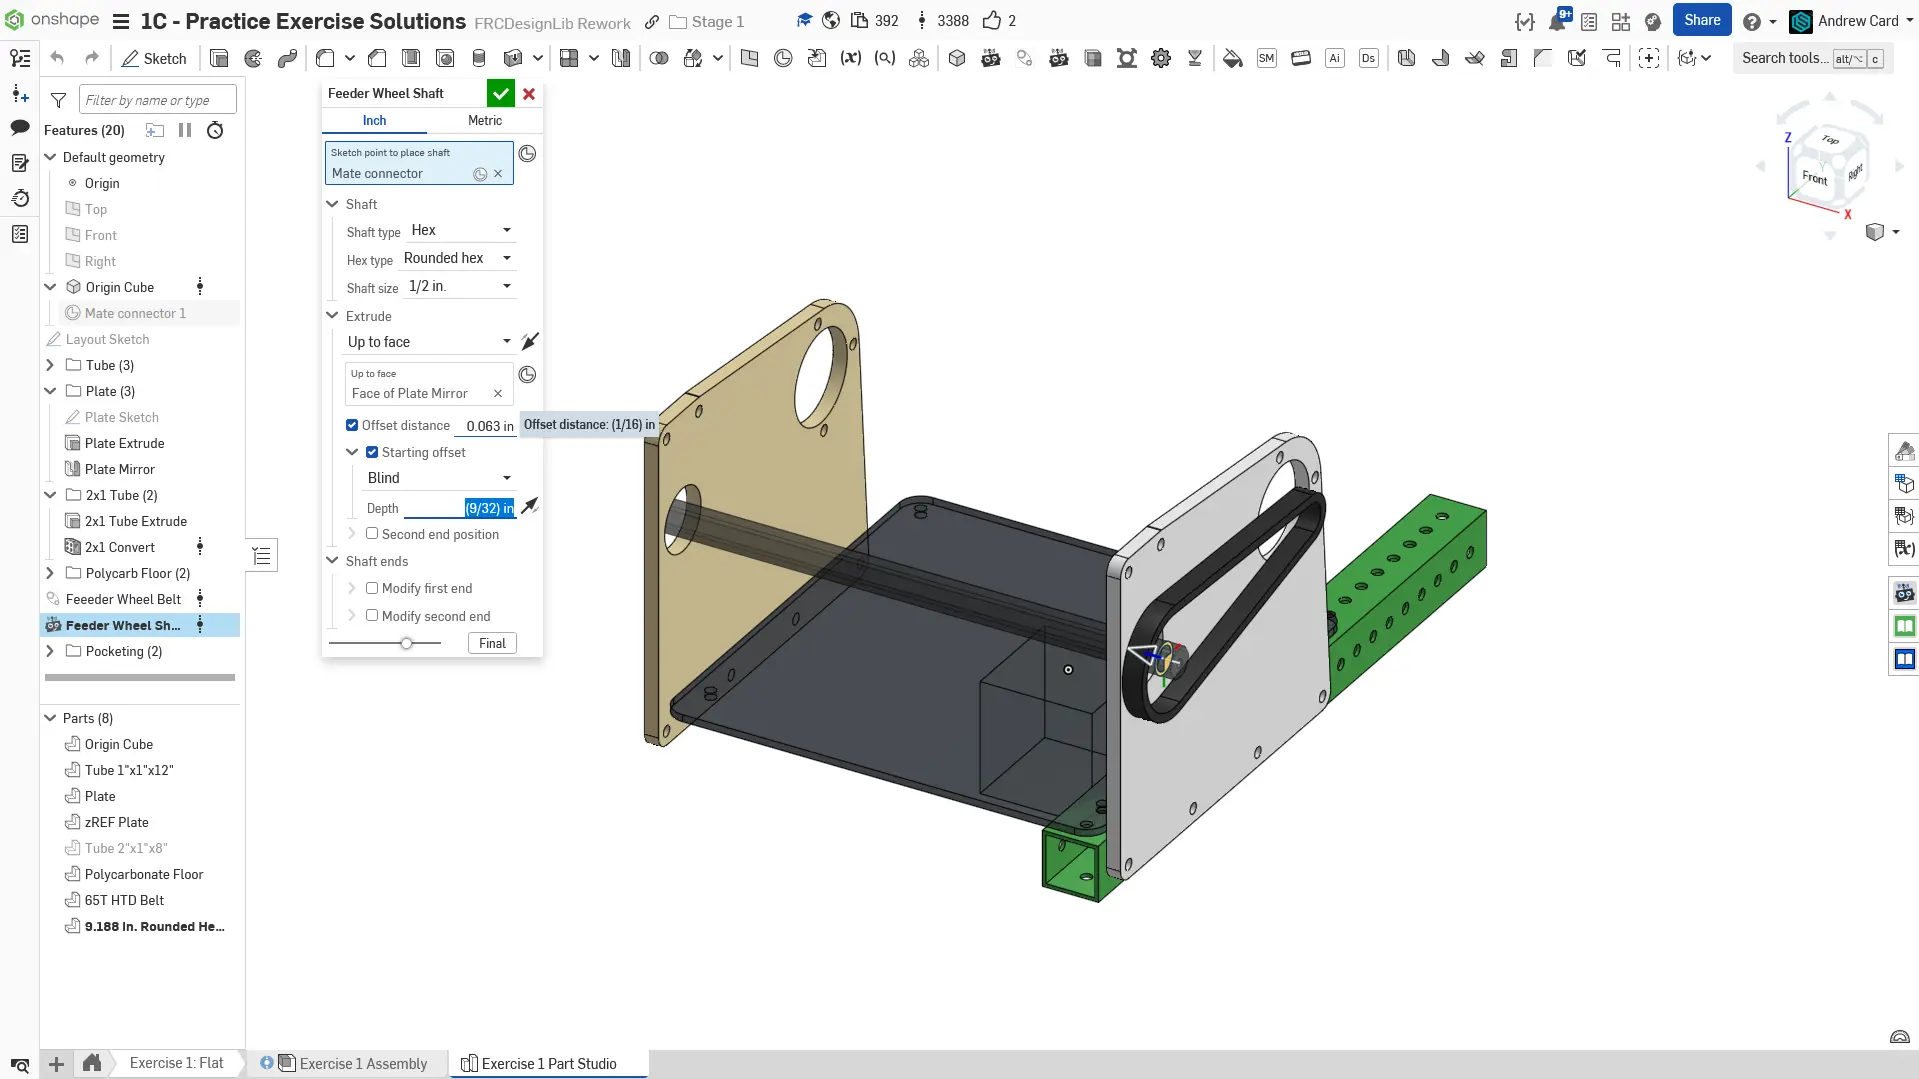
Task: Open the Exercise 1 Assembly tab
Action: click(x=362, y=1064)
